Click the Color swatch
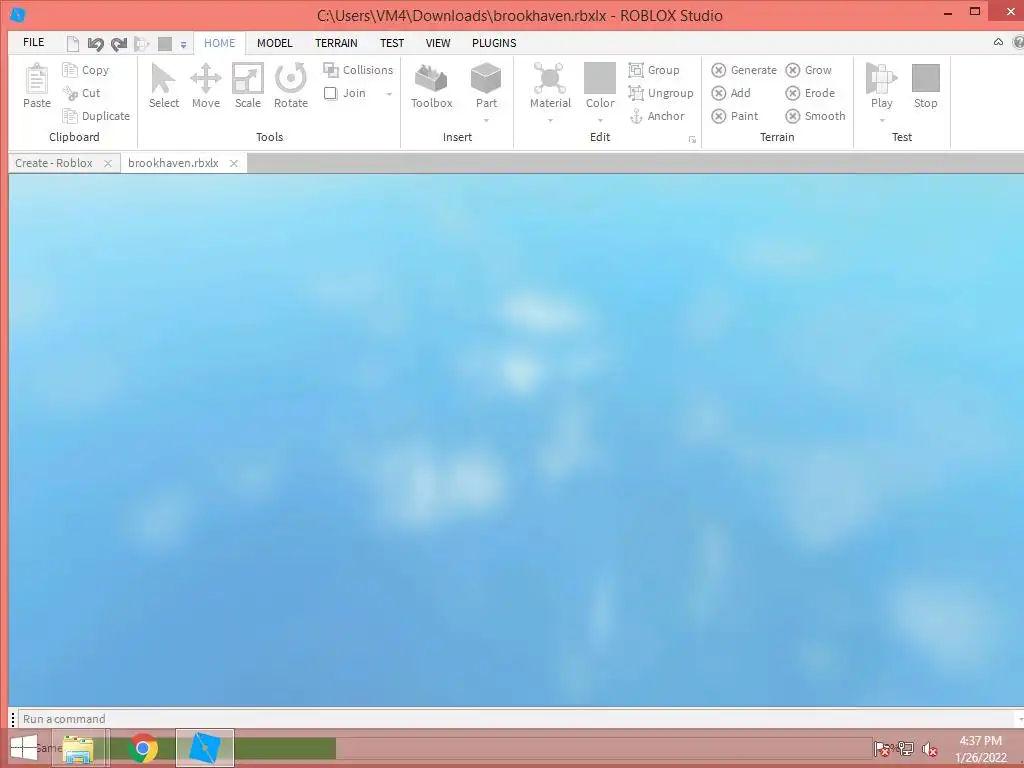1024x768 pixels. click(x=600, y=78)
